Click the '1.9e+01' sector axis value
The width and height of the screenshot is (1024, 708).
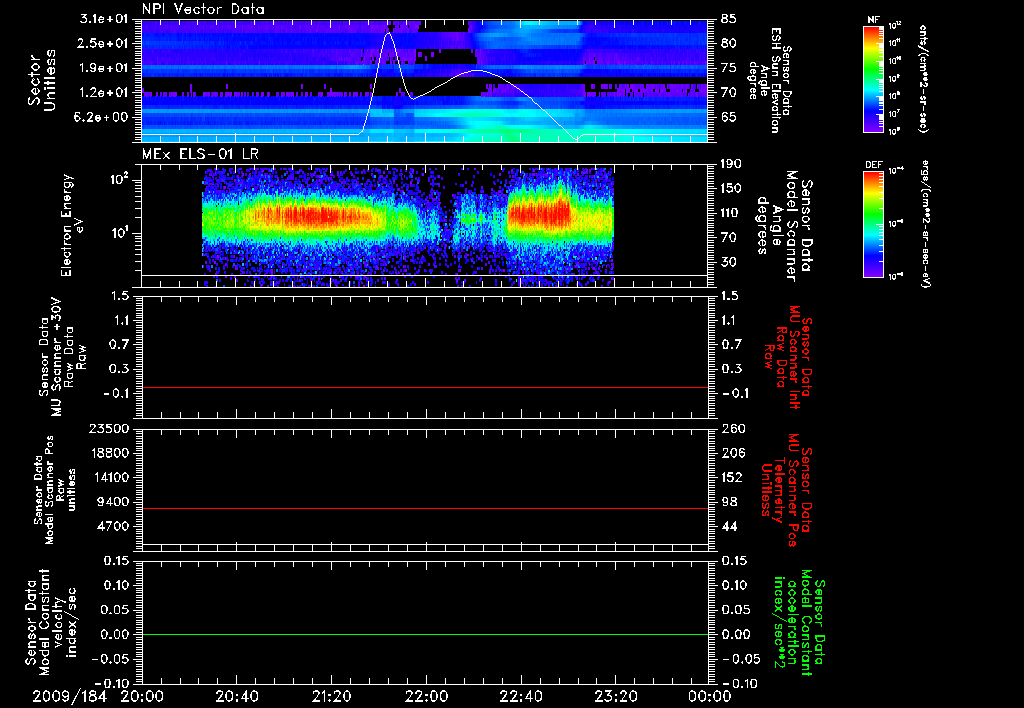pyautogui.click(x=104, y=68)
